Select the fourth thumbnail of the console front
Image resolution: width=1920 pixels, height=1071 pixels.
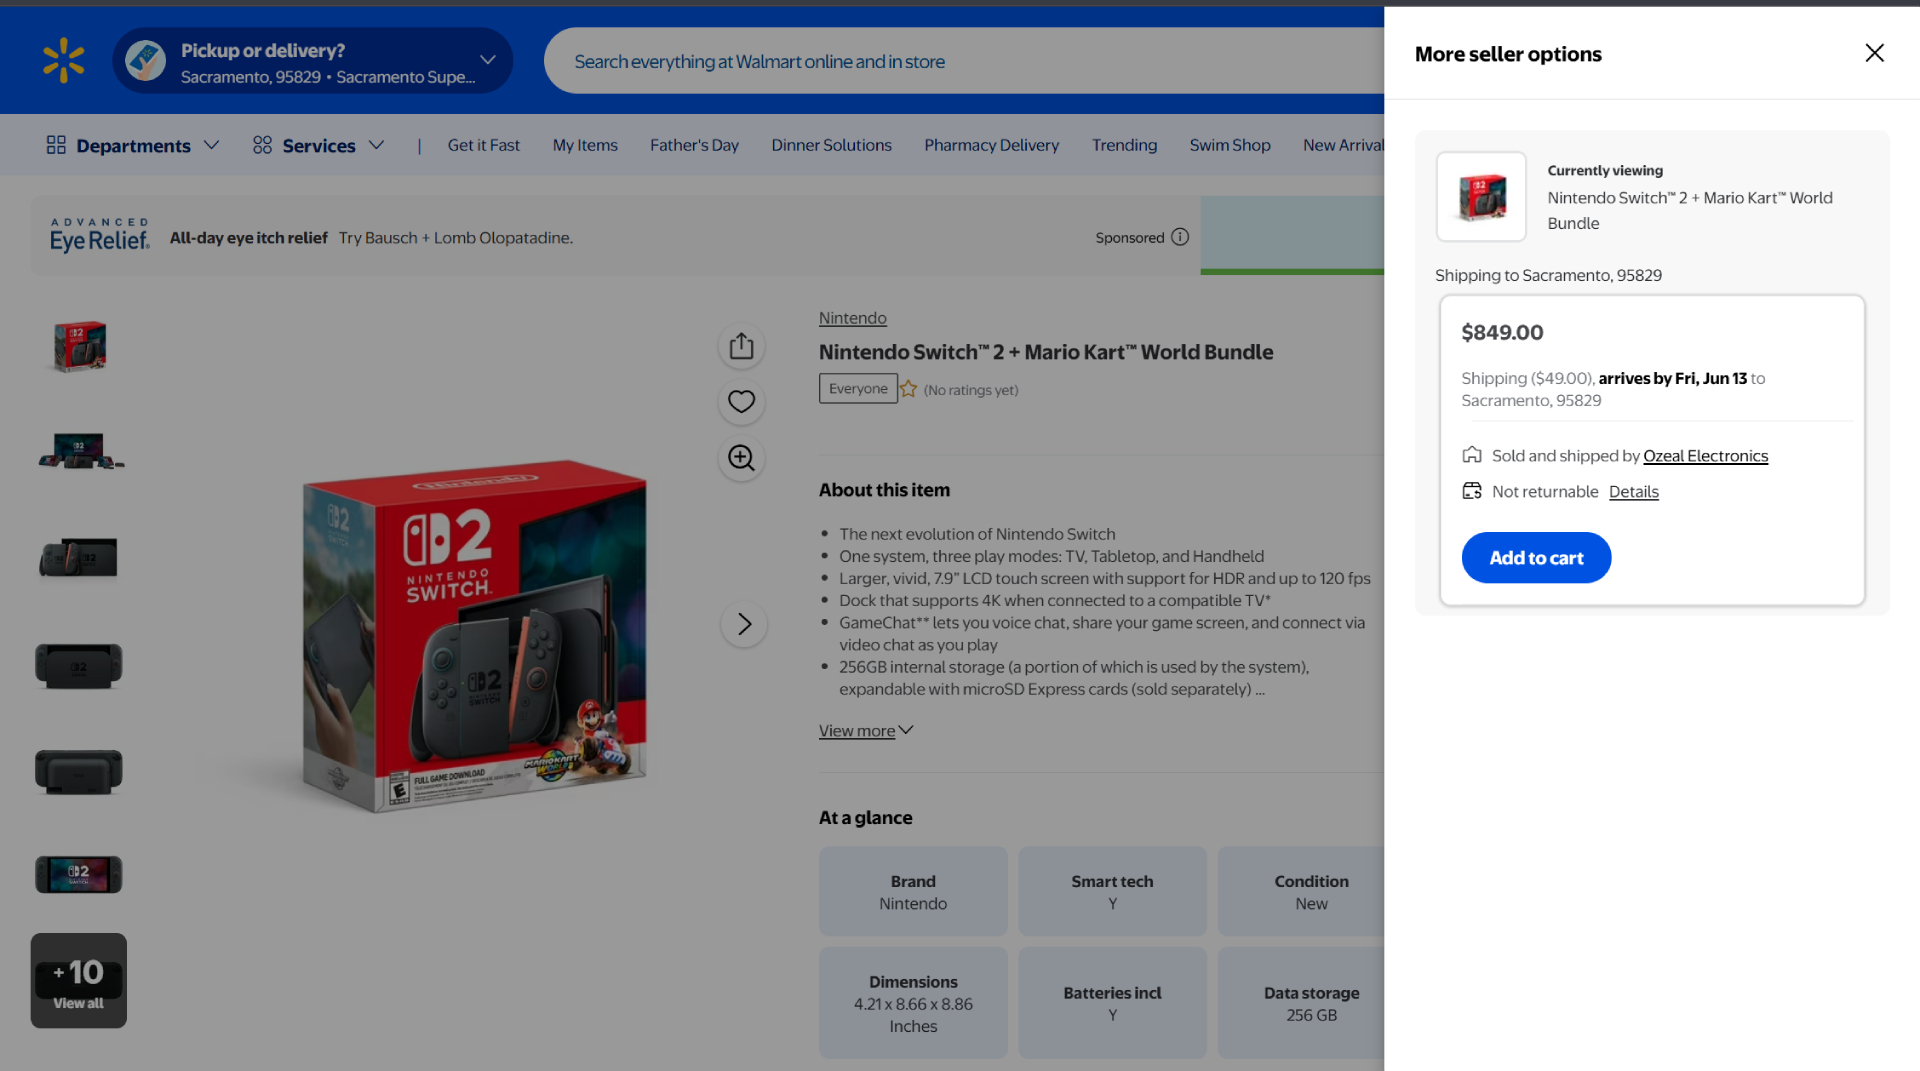79,664
